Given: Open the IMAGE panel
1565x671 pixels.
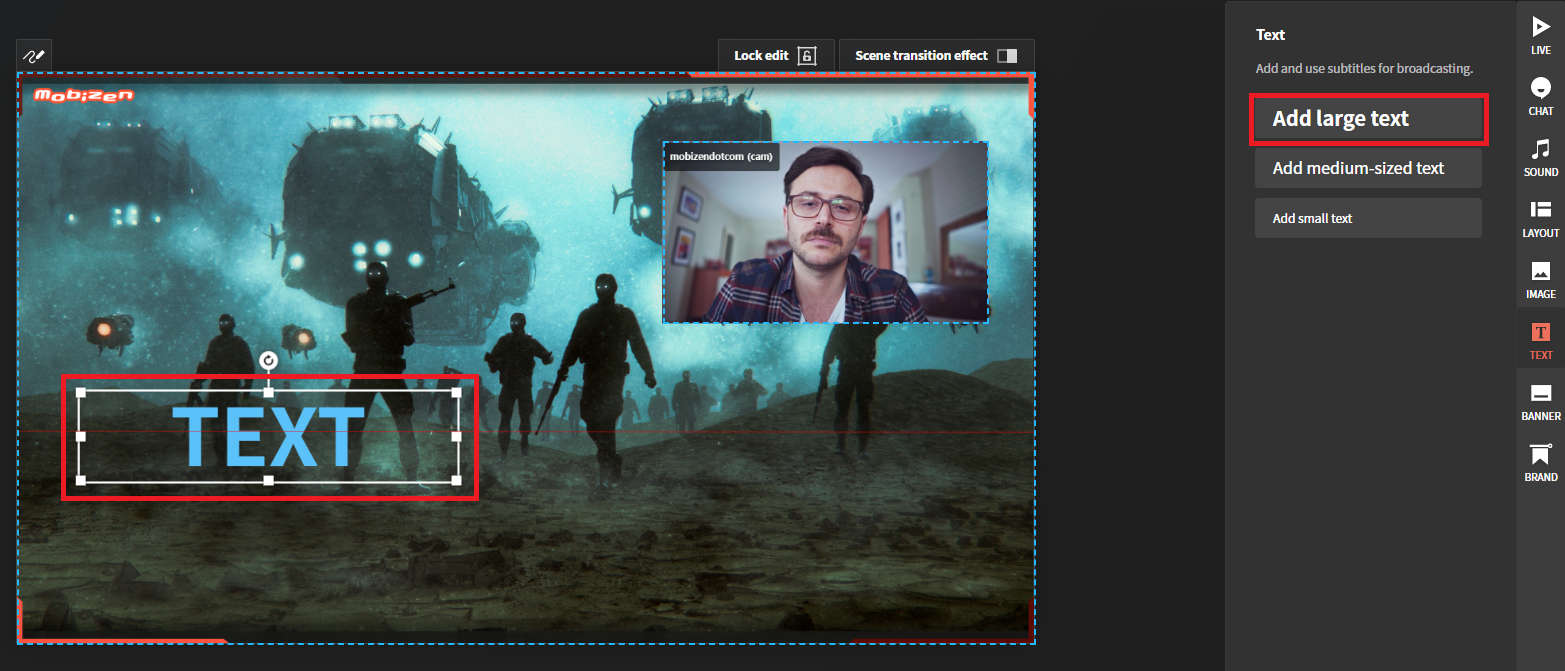Looking at the screenshot, I should coord(1540,279).
